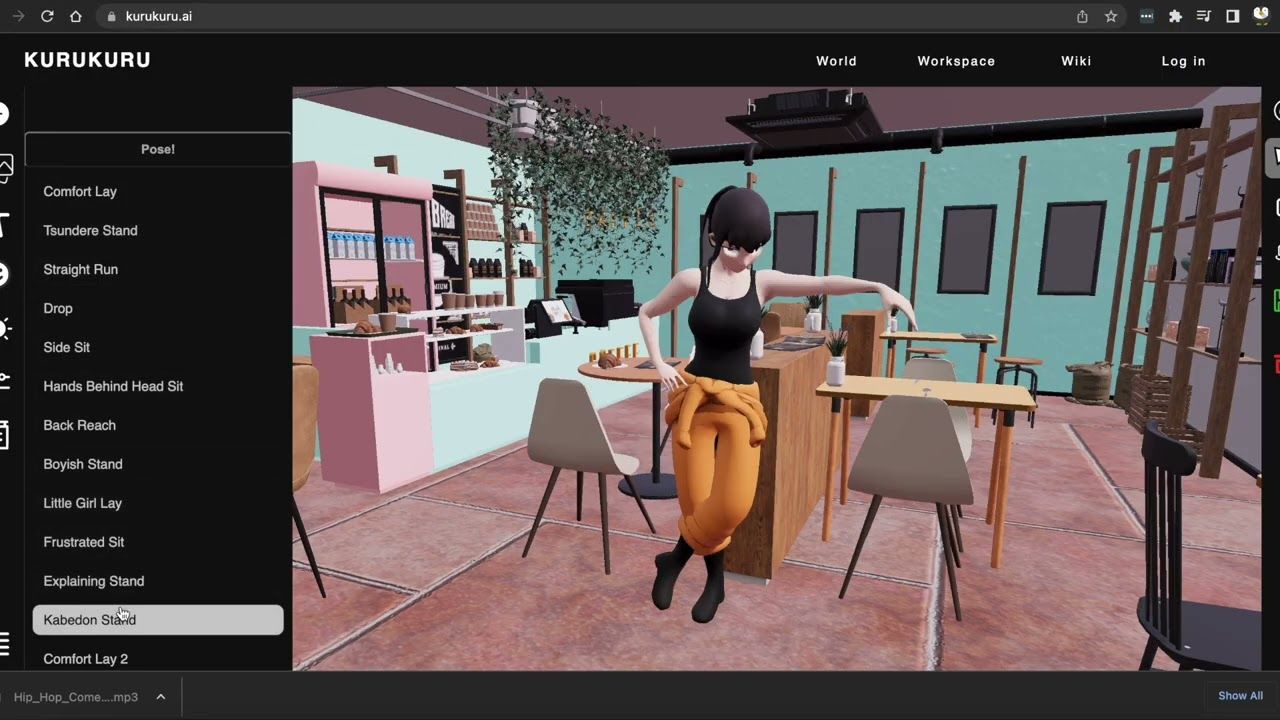Click the lighting settings icon in the sidebar
1280x720 pixels.
click(6, 328)
